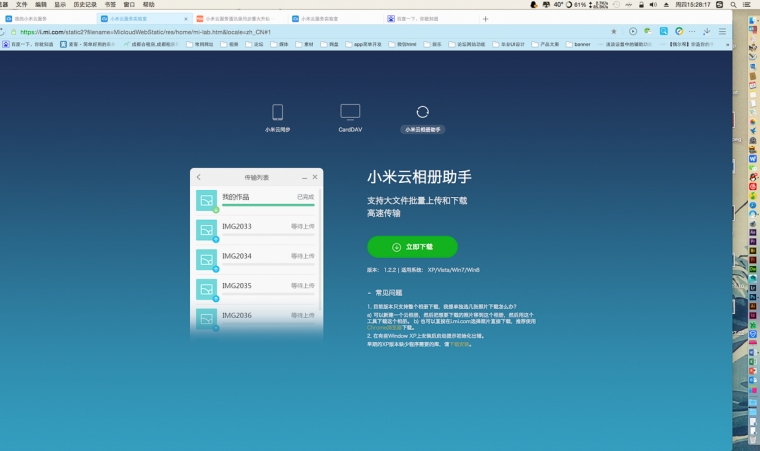
Task: Open the browser hamburger menu
Action: tap(722, 32)
